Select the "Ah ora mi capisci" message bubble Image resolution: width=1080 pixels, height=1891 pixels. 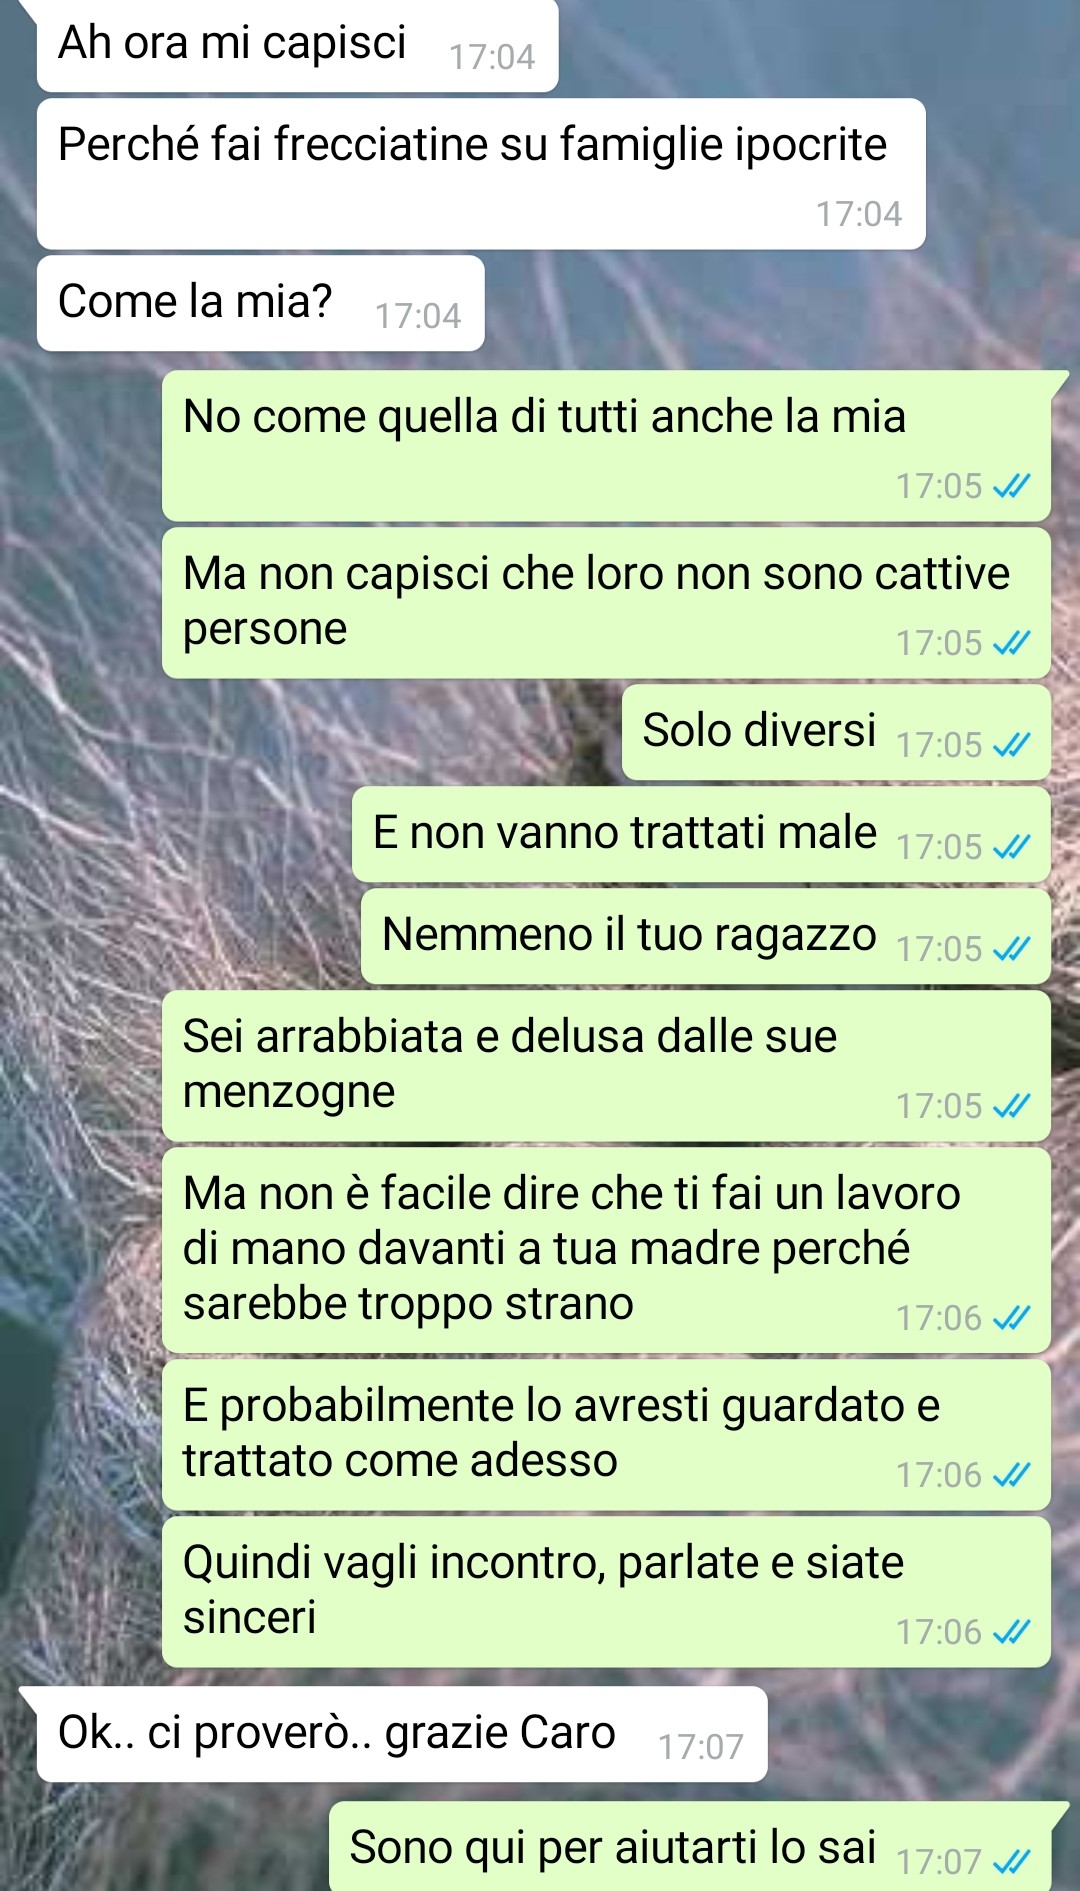click(297, 46)
